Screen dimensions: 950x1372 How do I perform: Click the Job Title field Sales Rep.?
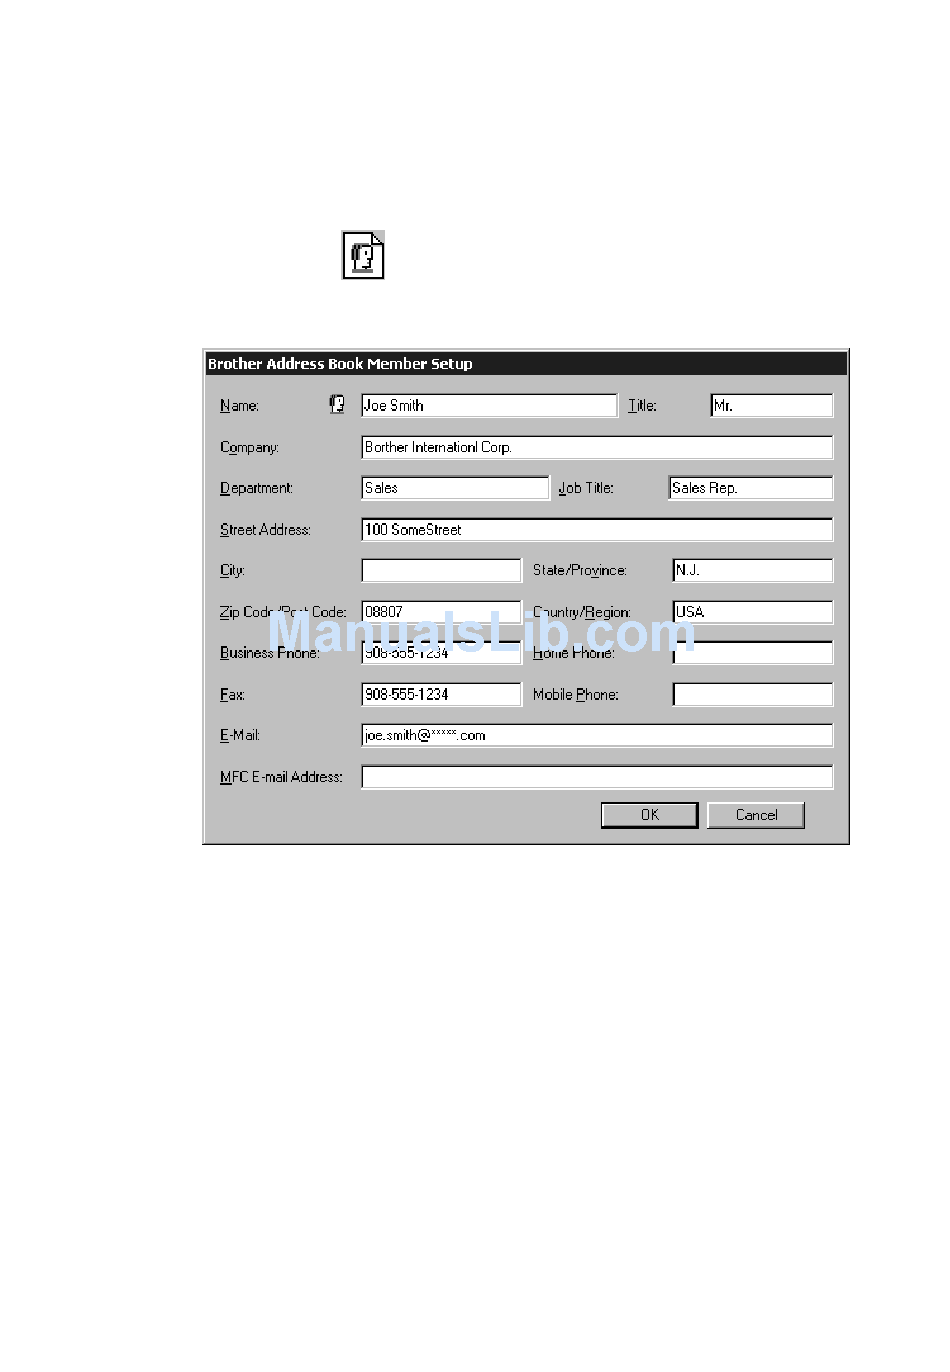[x=750, y=488]
